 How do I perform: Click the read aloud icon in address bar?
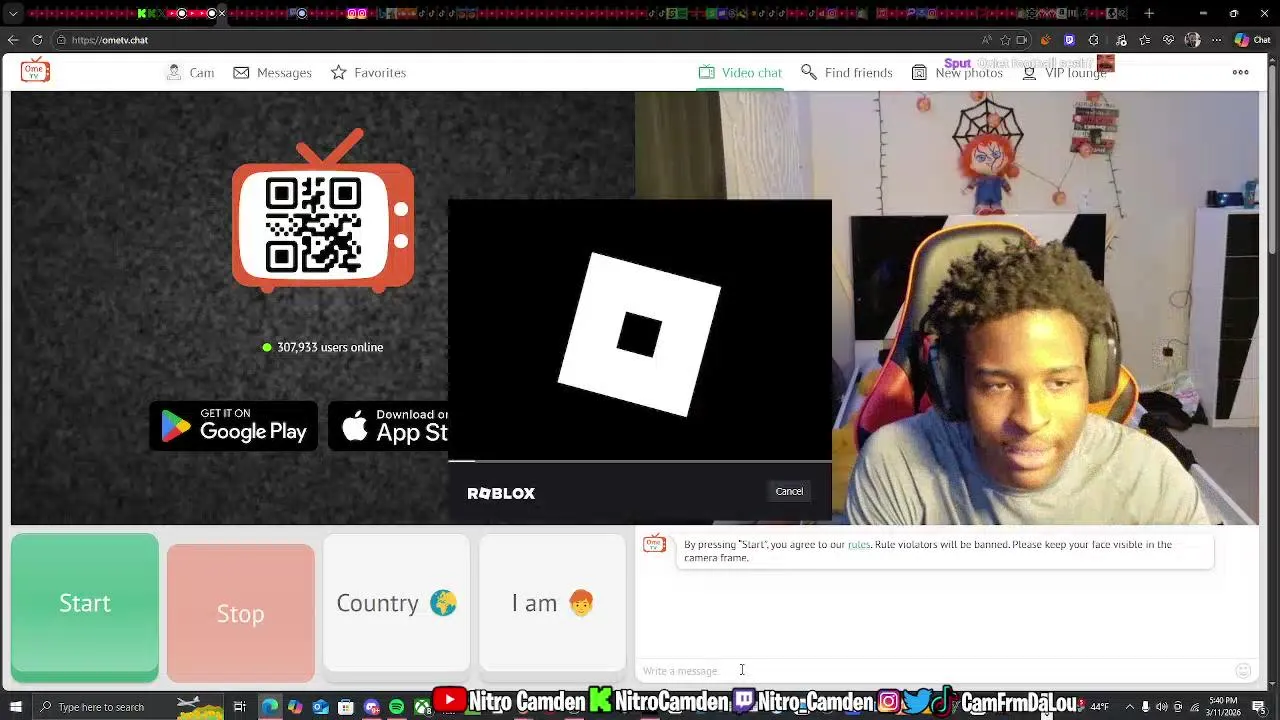tap(986, 40)
